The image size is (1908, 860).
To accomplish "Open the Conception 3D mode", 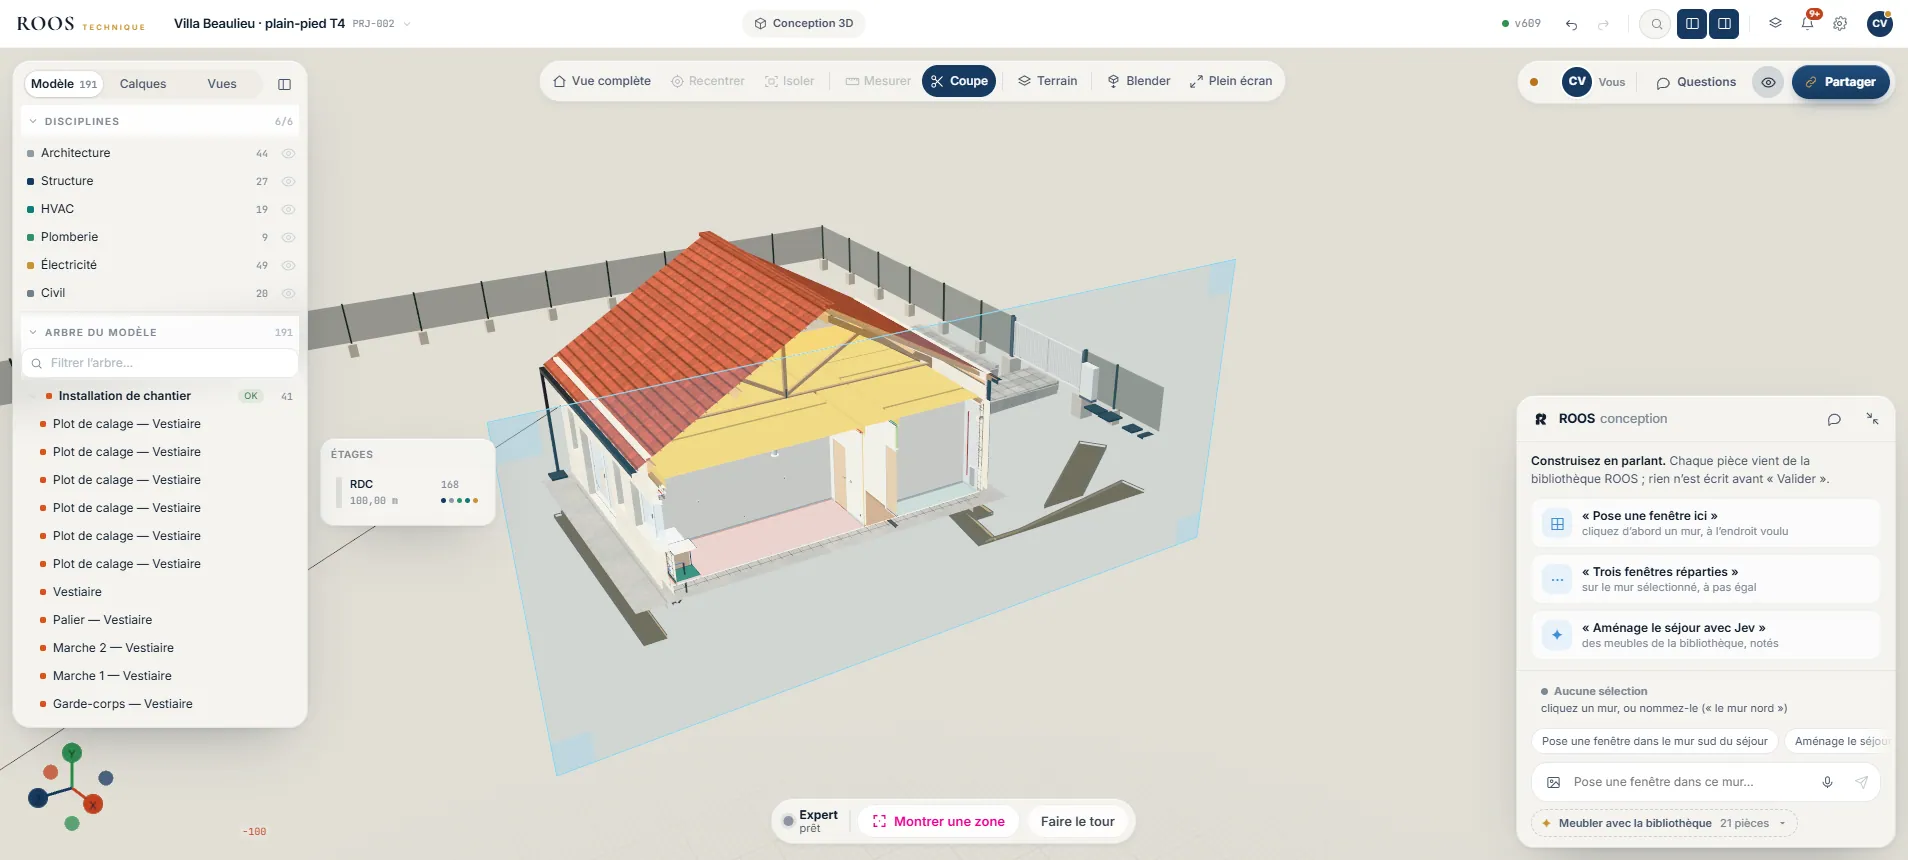I will 803,23.
